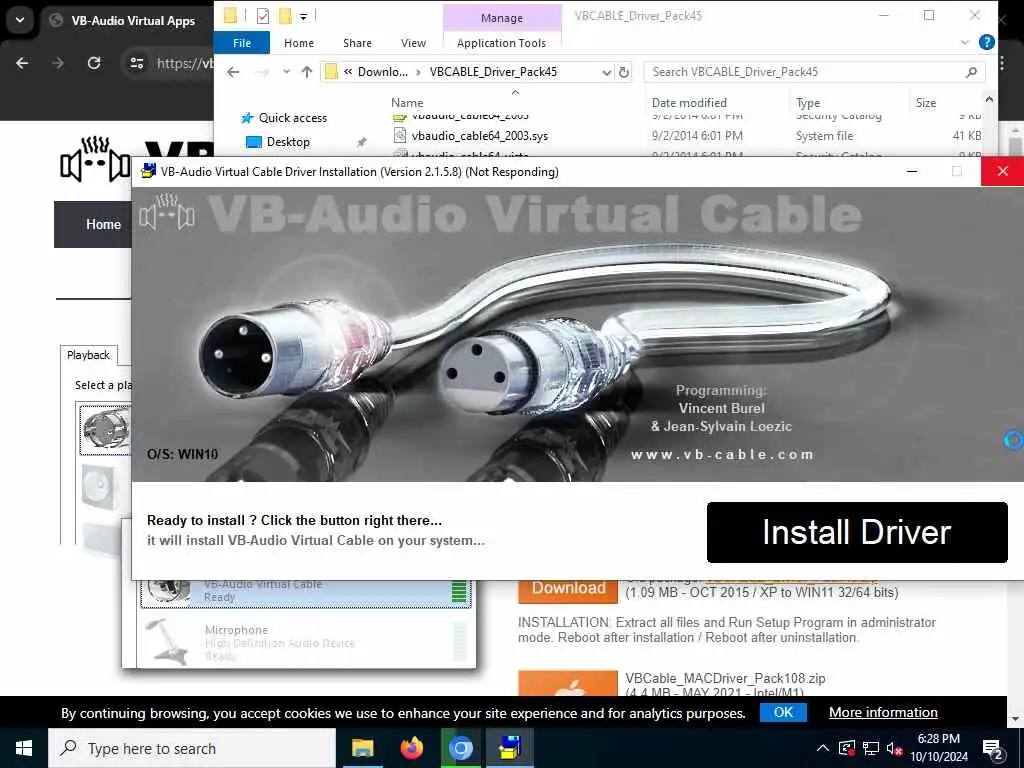This screenshot has width=1024, height=768.
Task: Click the VB-Audio logo on the website
Action: [x=95, y=159]
